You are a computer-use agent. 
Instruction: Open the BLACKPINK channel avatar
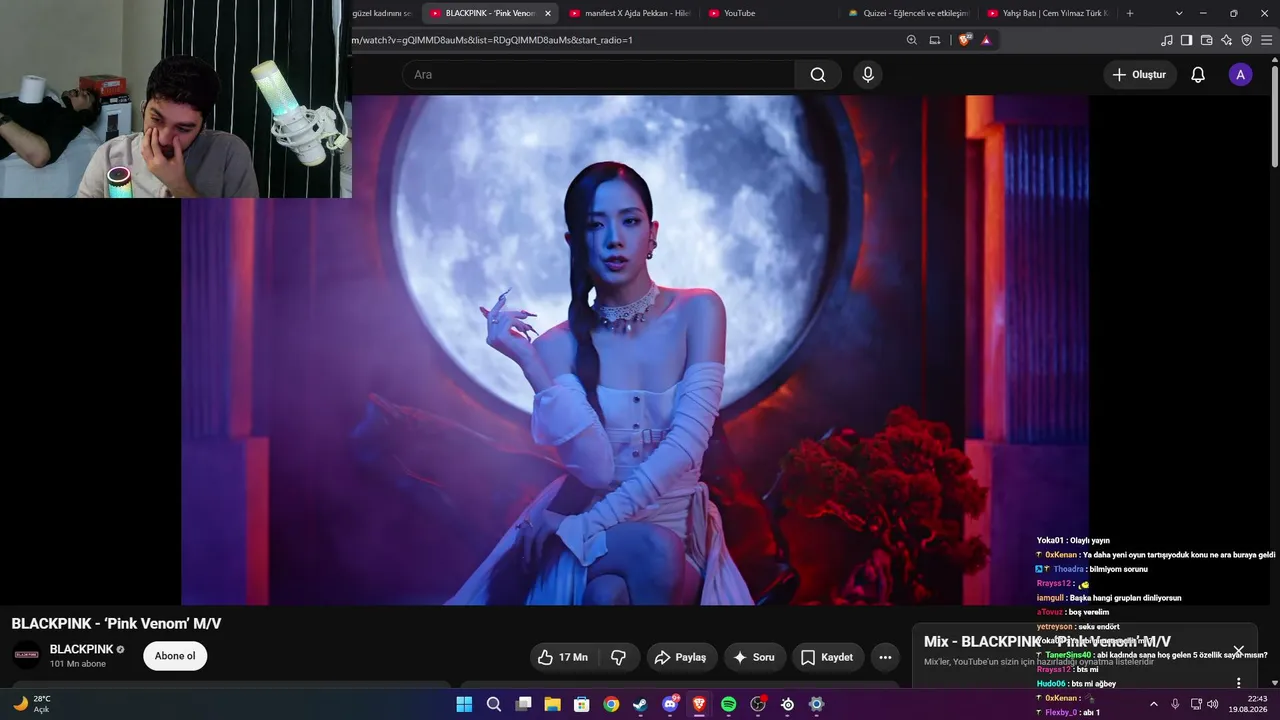26,655
